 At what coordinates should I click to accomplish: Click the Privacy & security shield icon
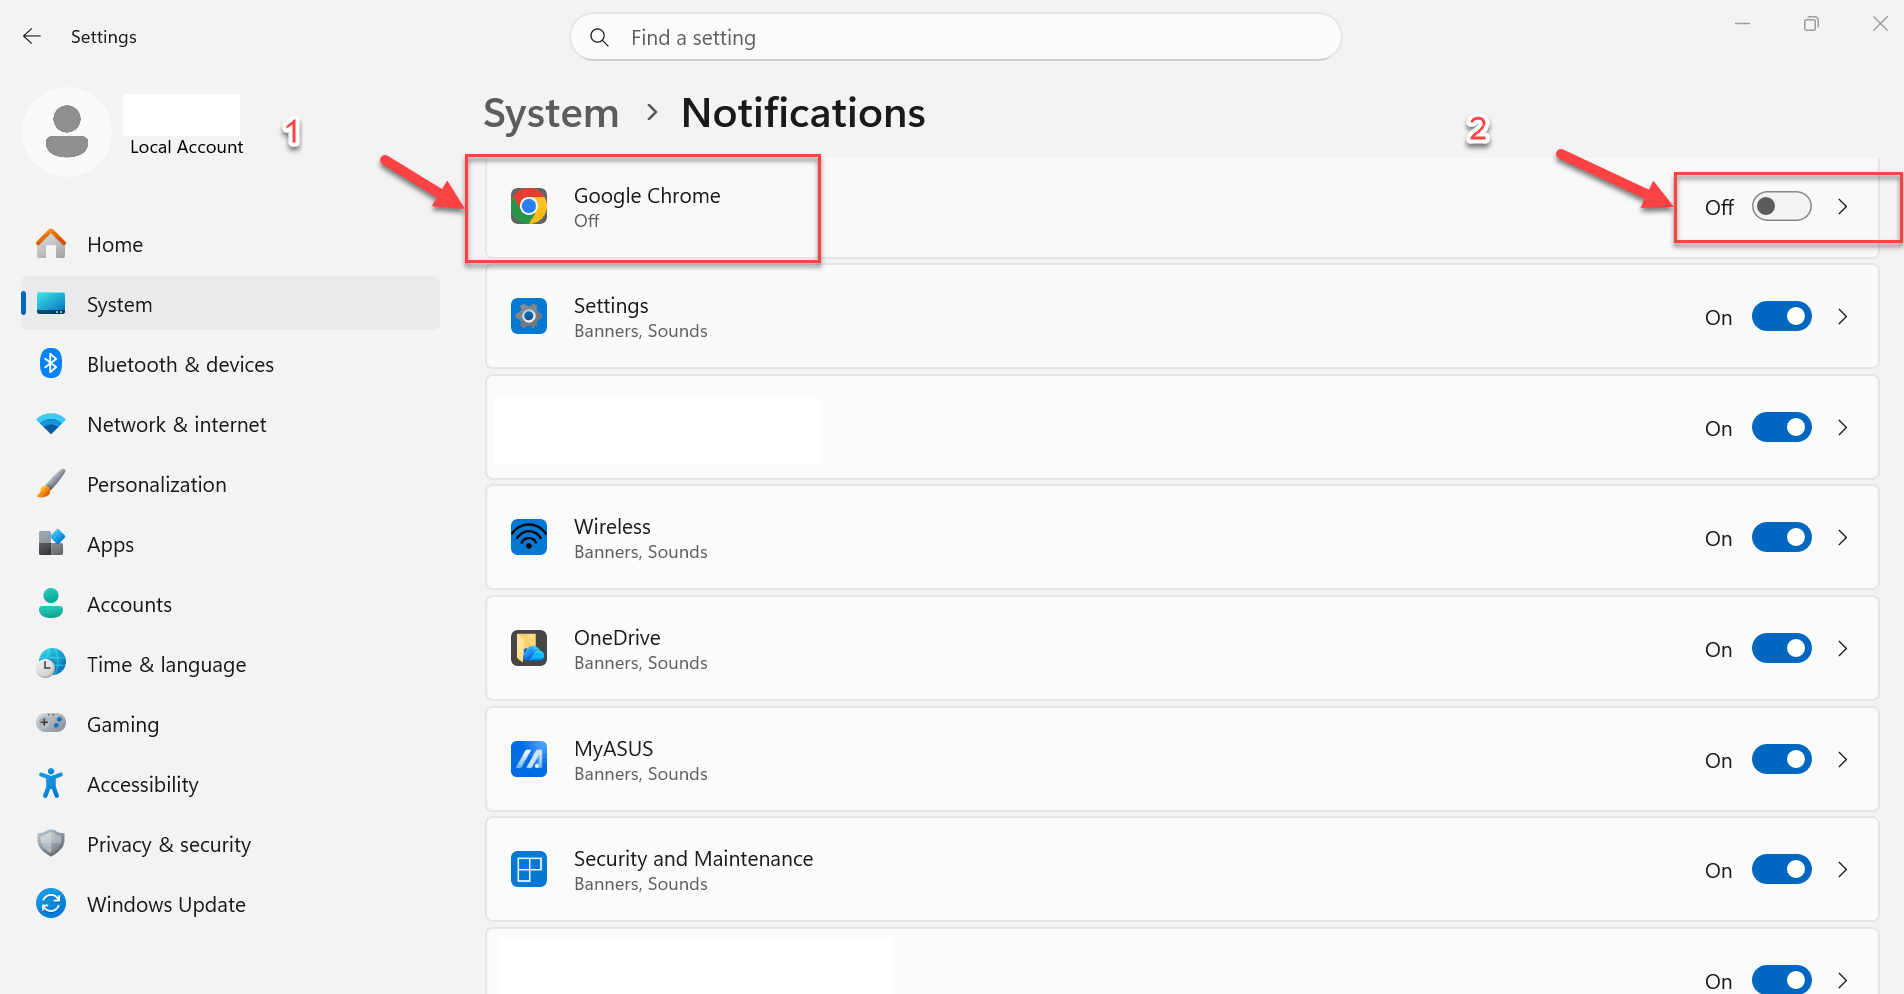pyautogui.click(x=51, y=843)
